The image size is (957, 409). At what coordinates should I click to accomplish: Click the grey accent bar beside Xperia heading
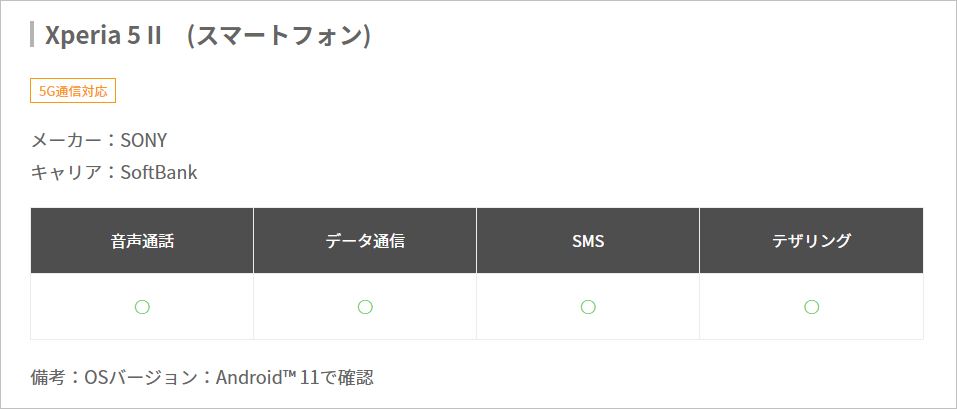pyautogui.click(x=33, y=35)
